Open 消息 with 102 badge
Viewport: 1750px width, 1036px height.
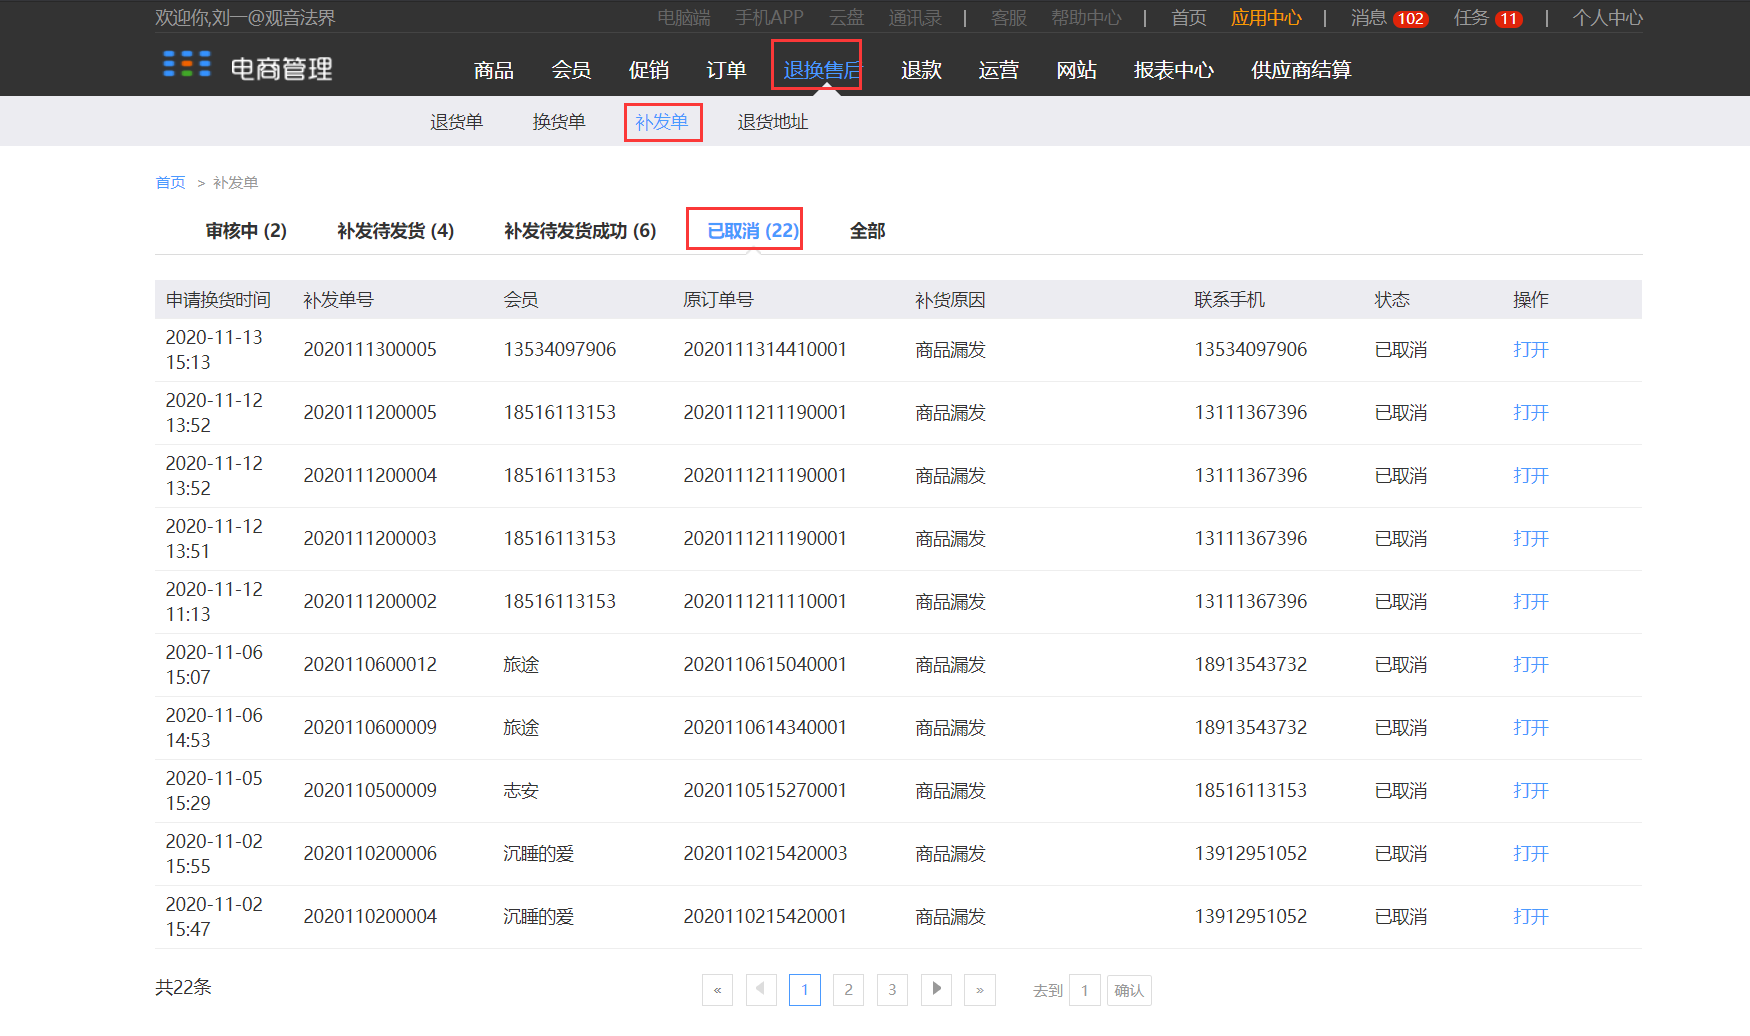click(x=1389, y=18)
